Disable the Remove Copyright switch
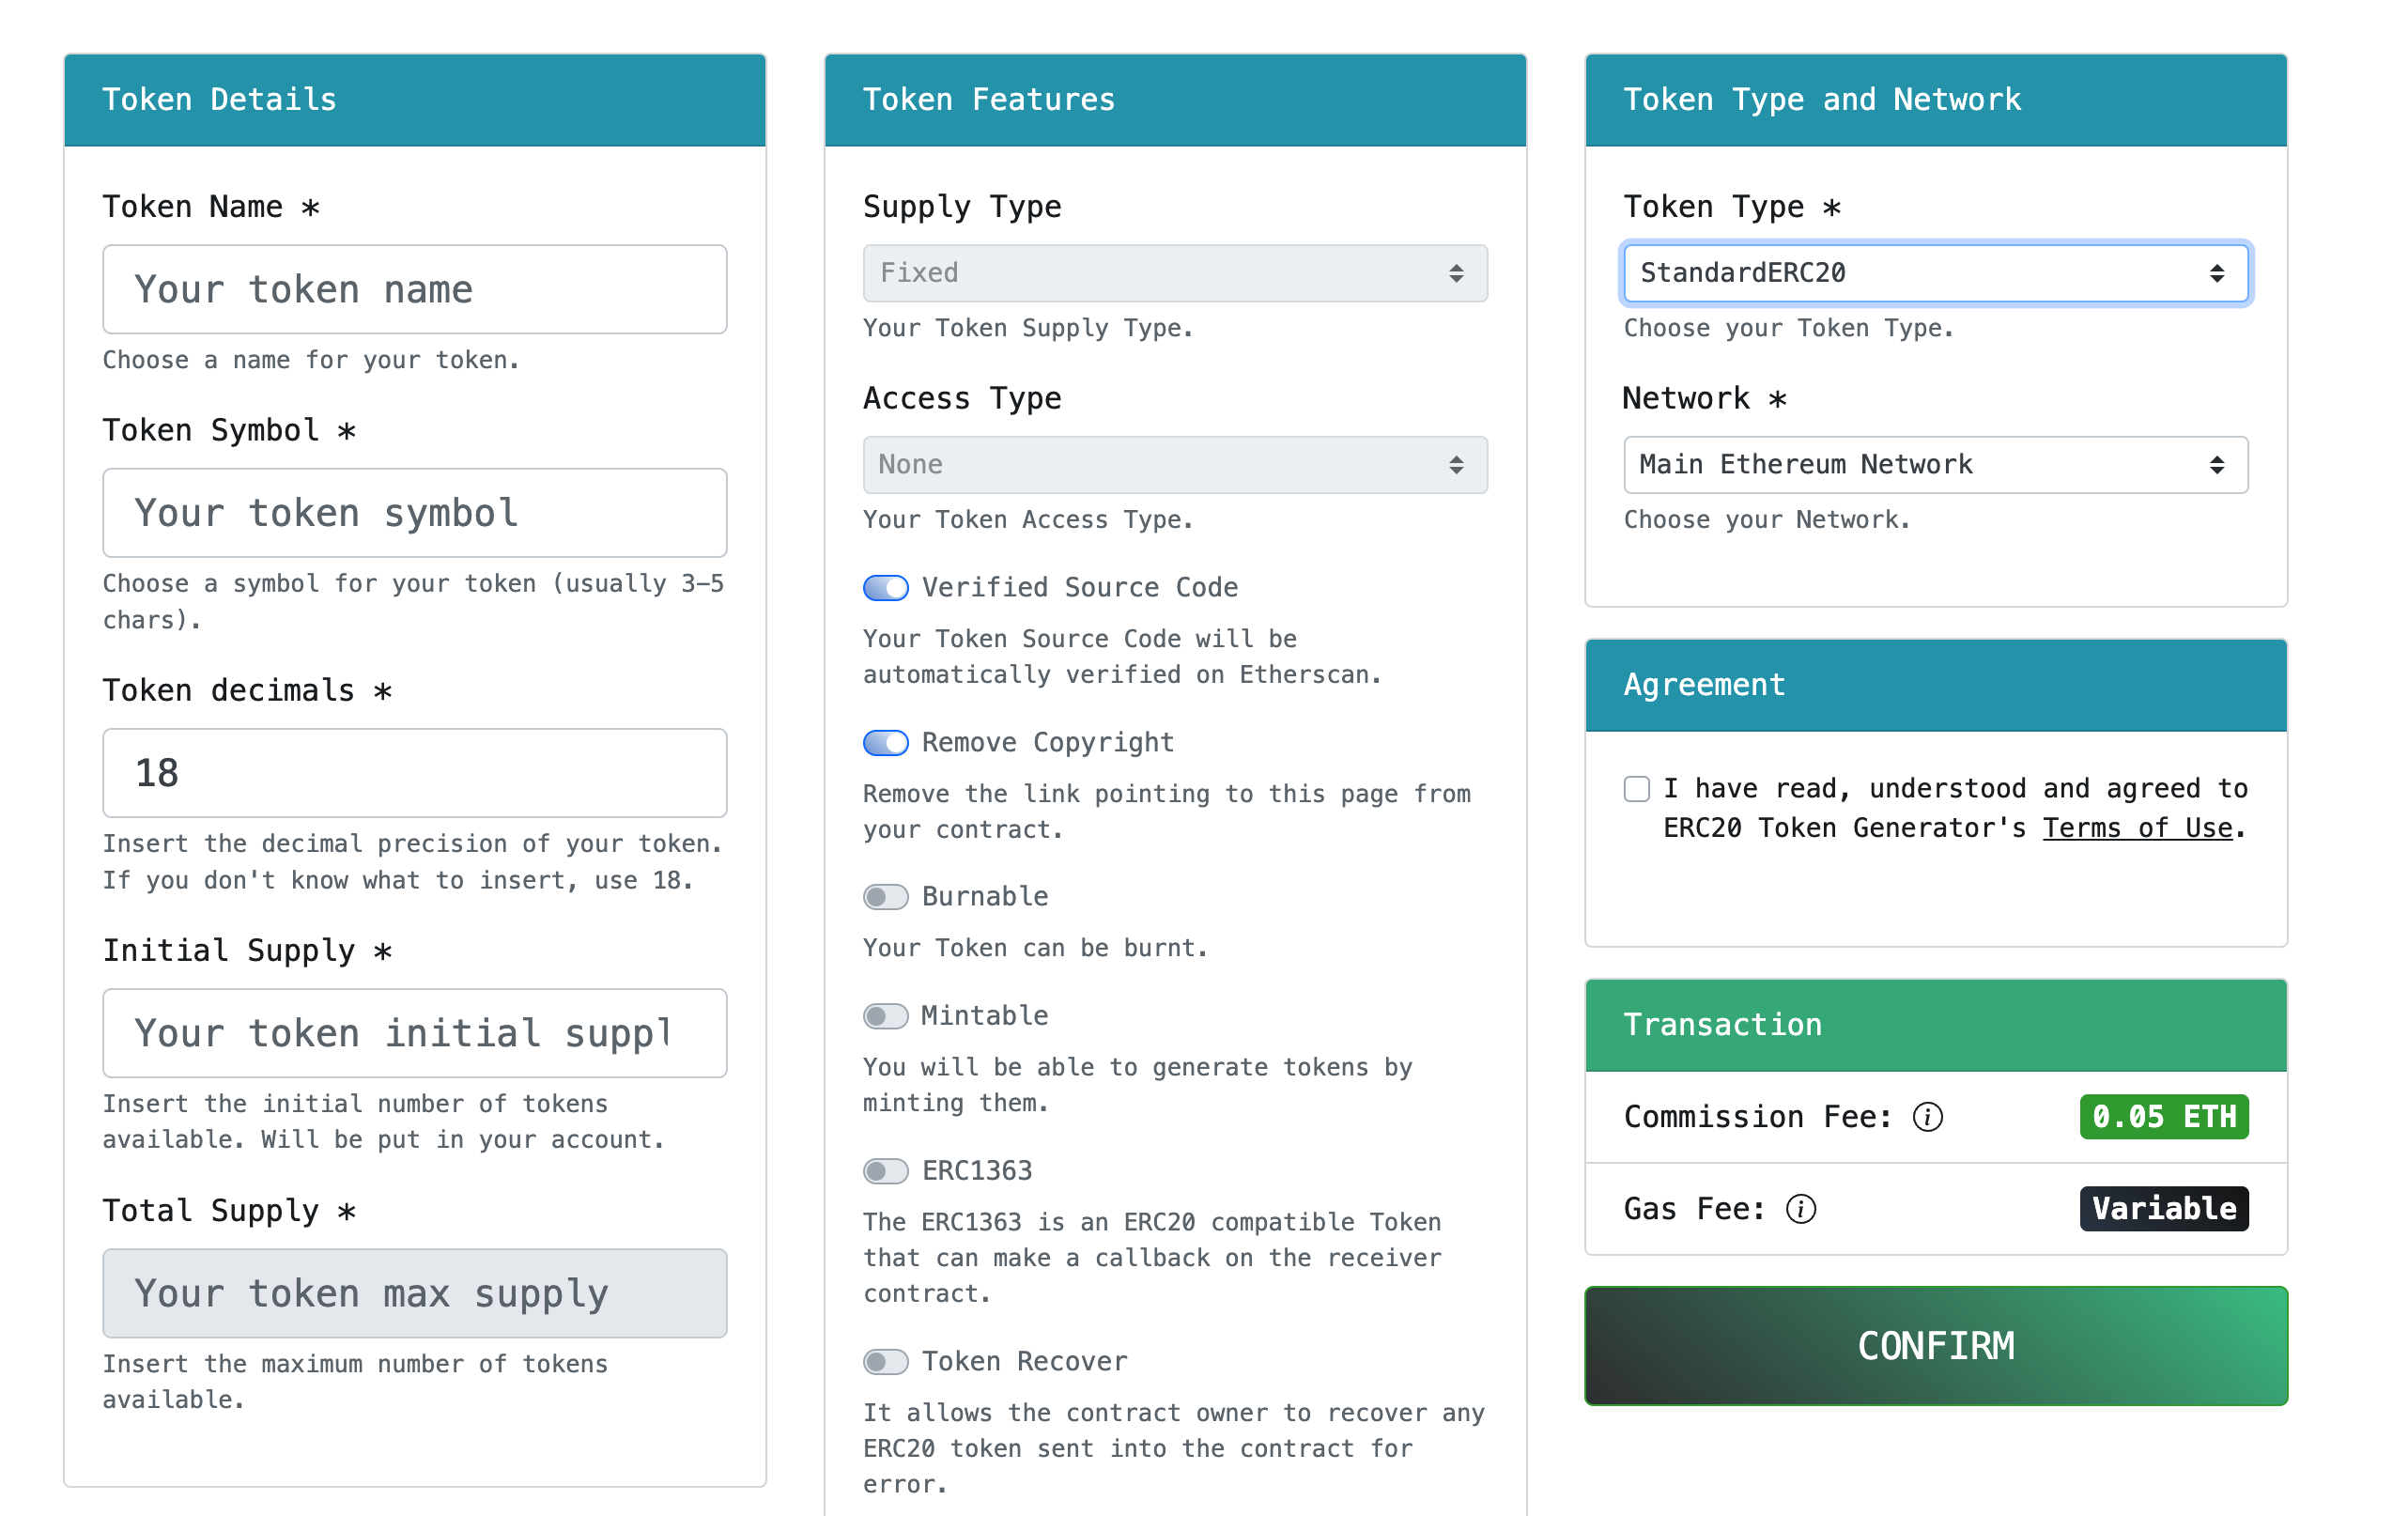 tap(885, 742)
